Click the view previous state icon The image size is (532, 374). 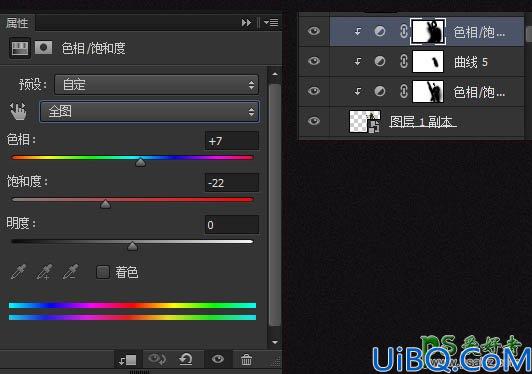click(x=157, y=359)
